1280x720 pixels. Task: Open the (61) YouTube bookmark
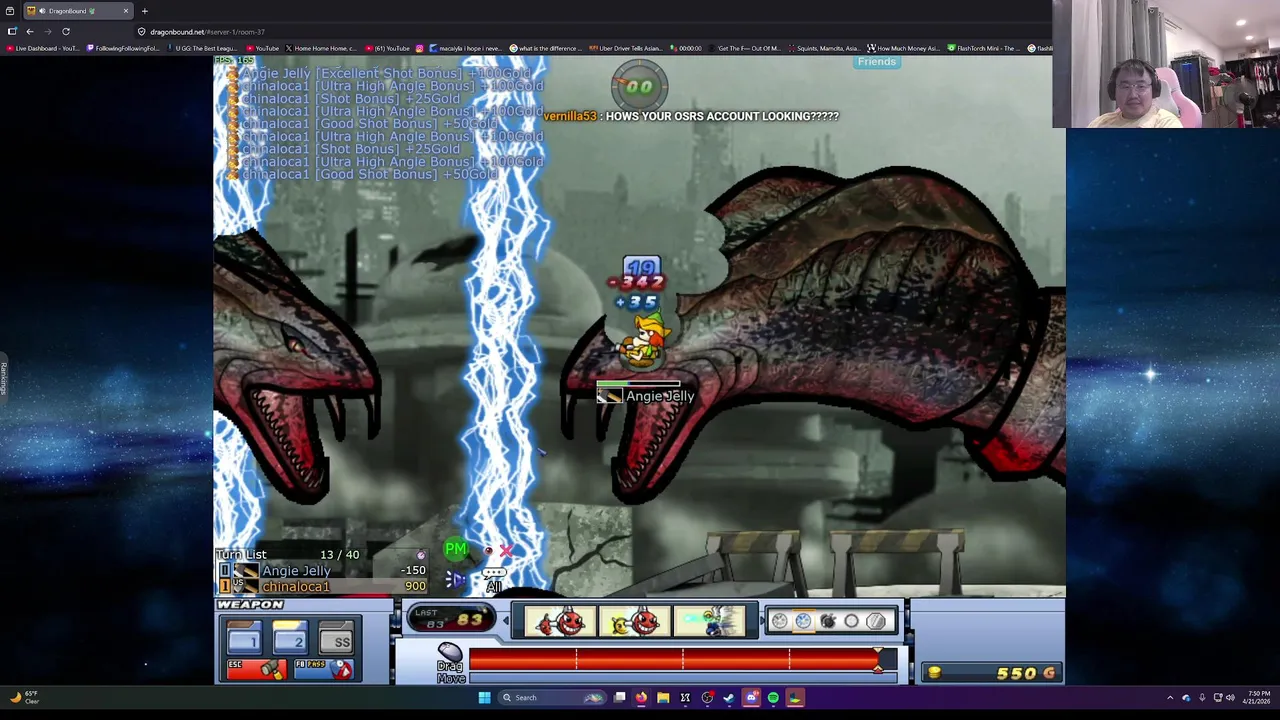coord(388,48)
